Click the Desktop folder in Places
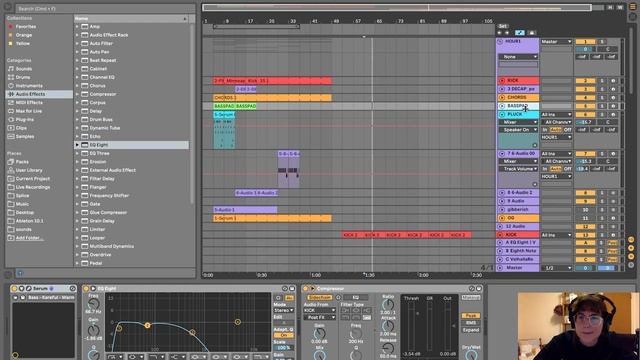 tap(24, 212)
